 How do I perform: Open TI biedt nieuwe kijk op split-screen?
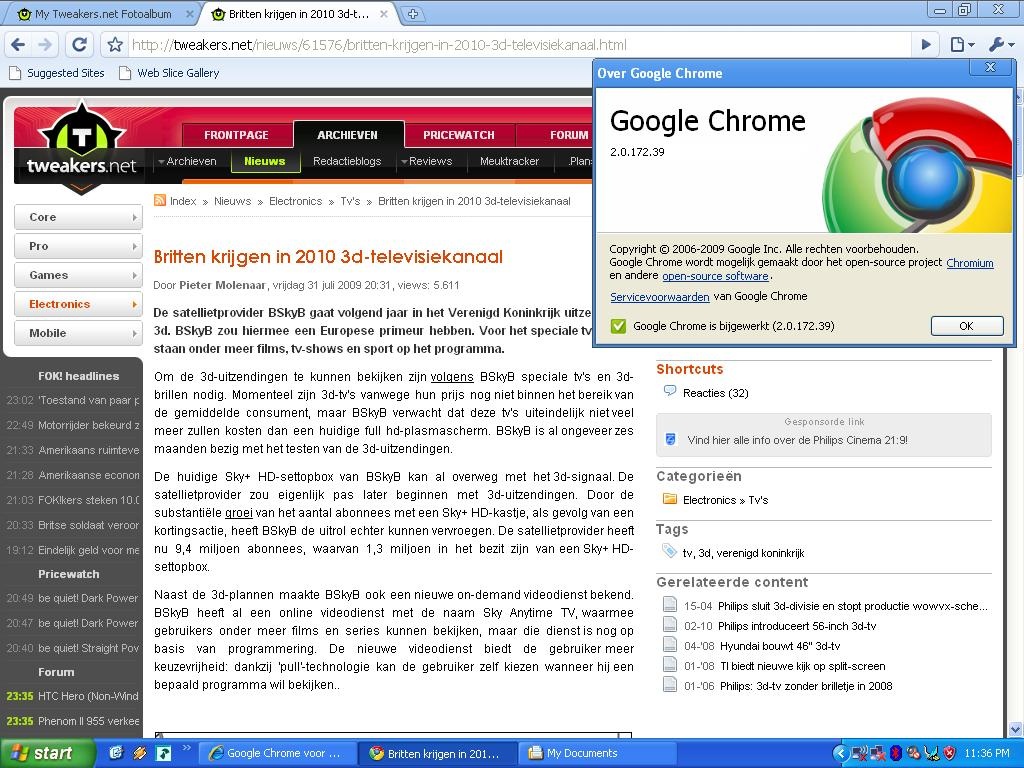pos(803,666)
